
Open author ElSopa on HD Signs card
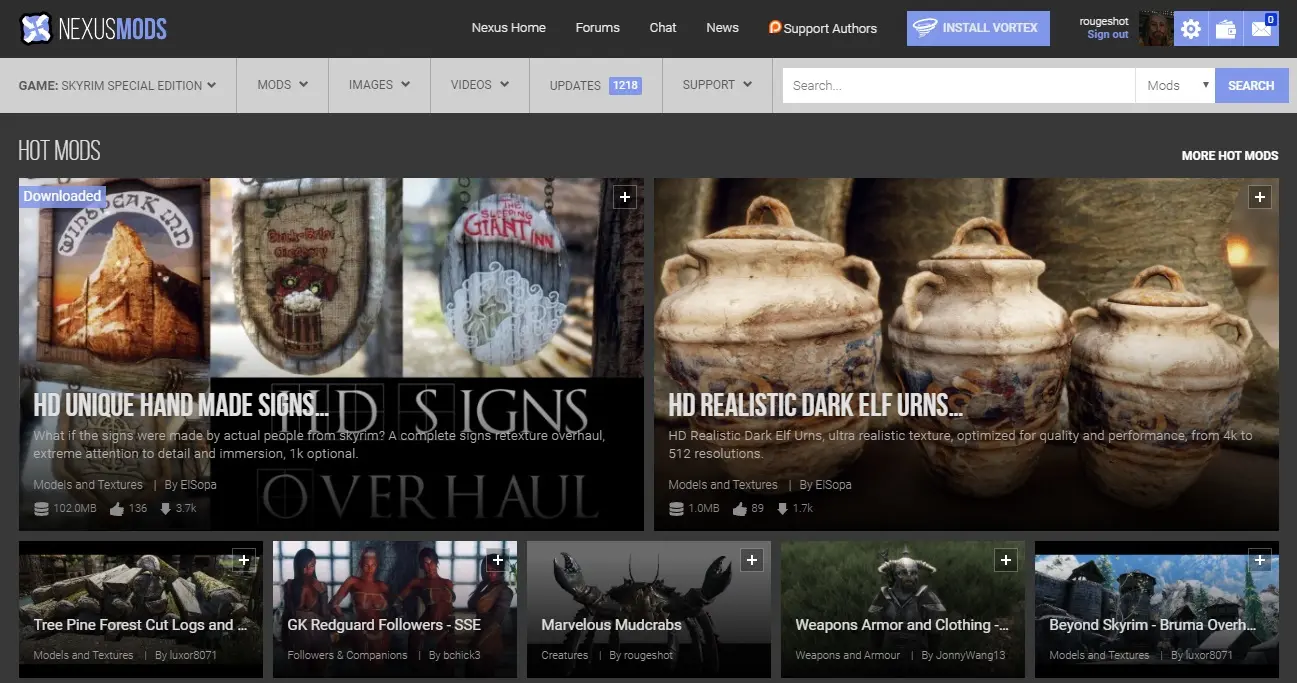pos(198,485)
